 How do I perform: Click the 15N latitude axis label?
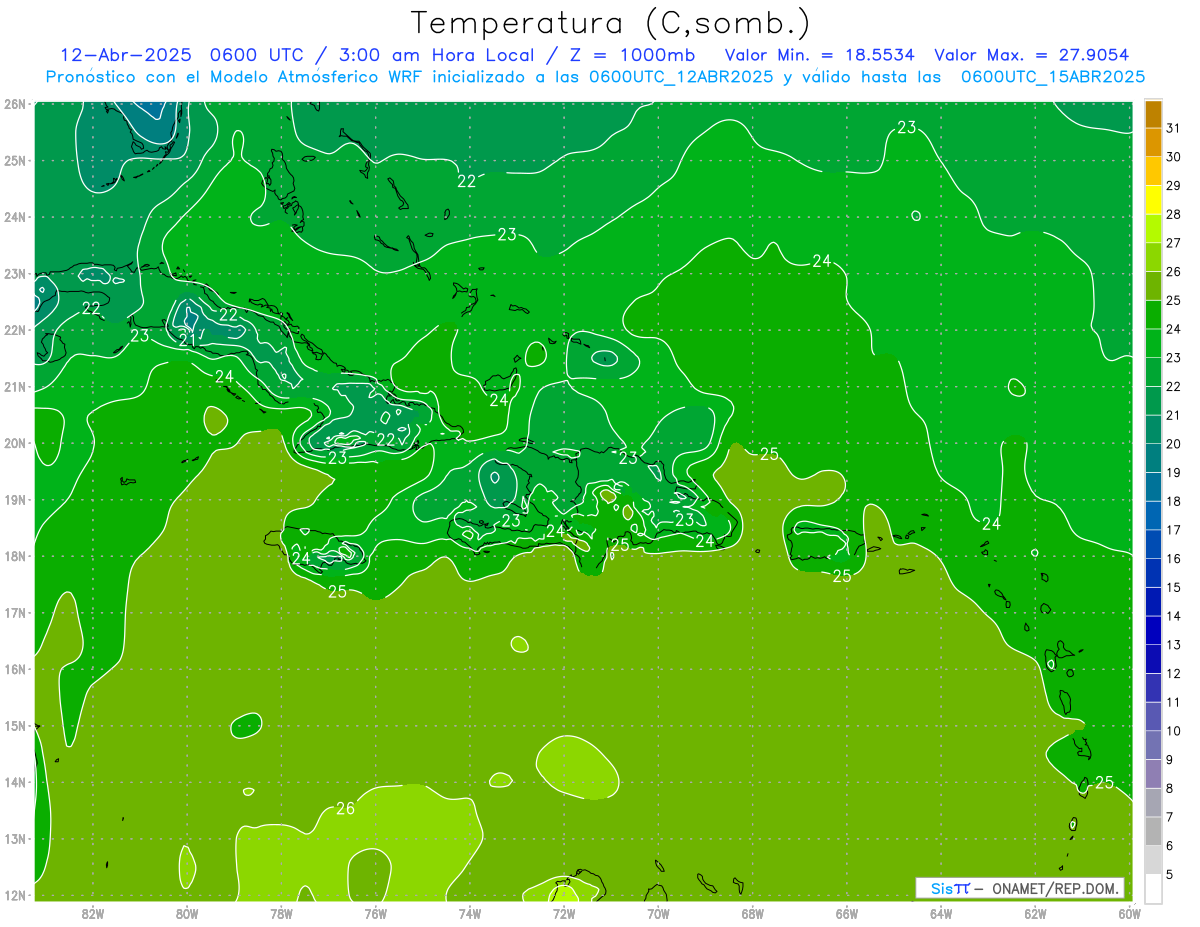click(14, 725)
